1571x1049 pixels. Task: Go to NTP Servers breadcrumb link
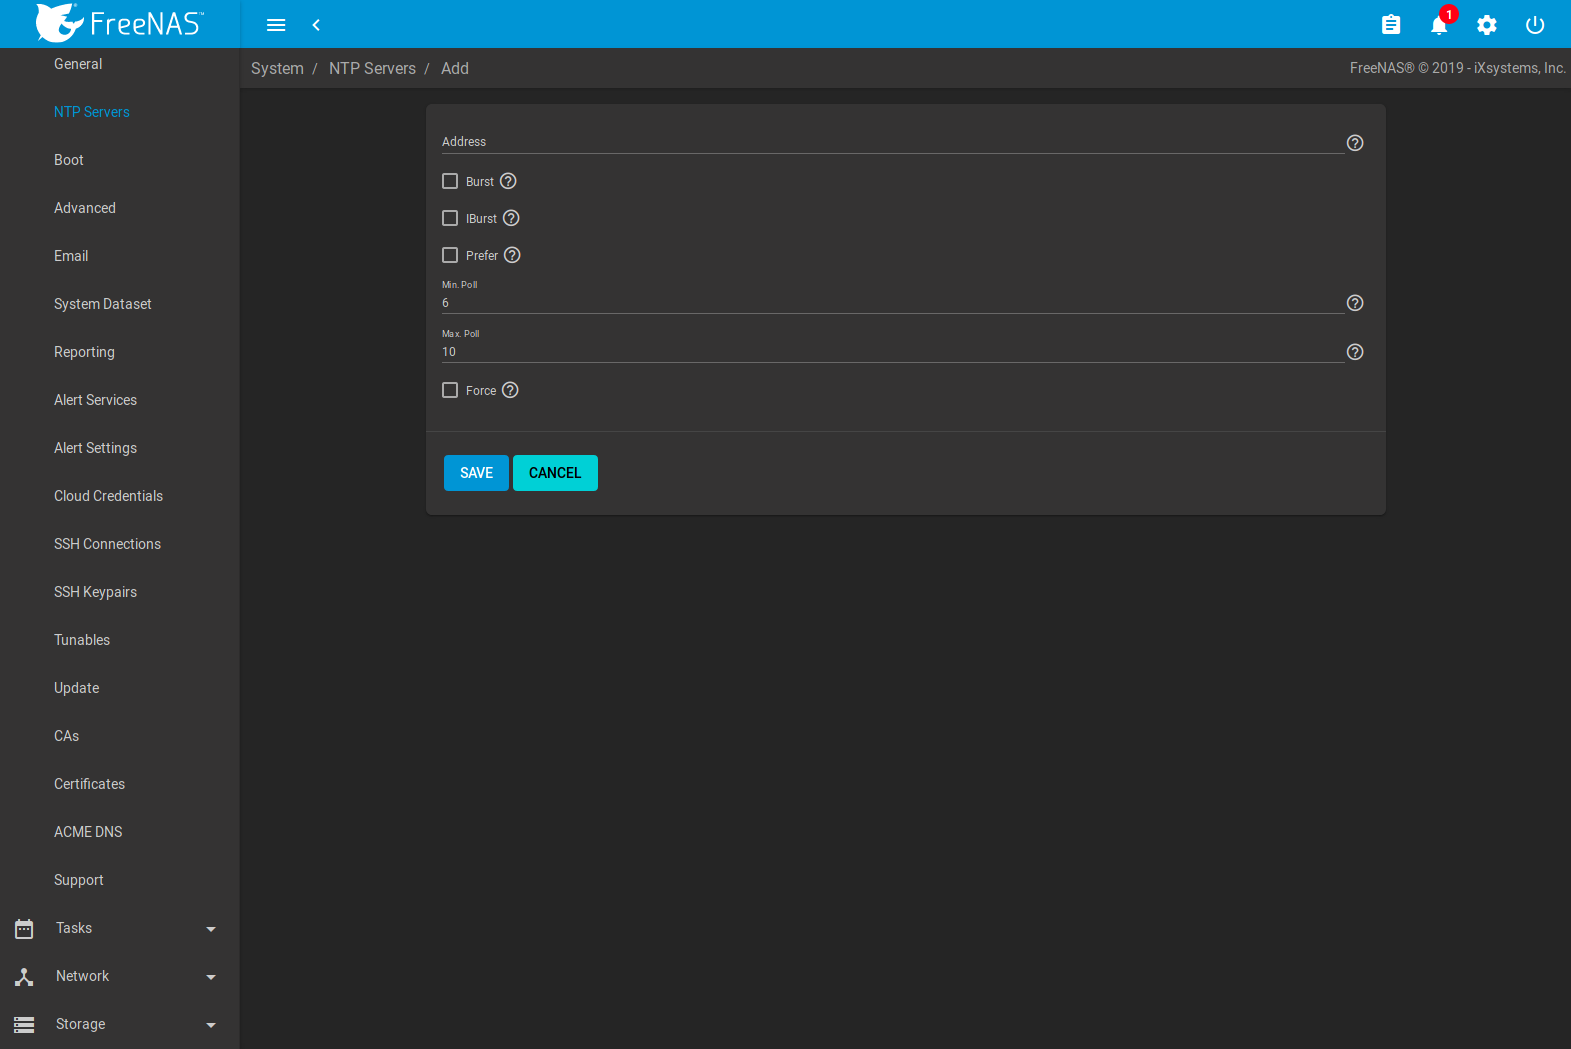372,68
